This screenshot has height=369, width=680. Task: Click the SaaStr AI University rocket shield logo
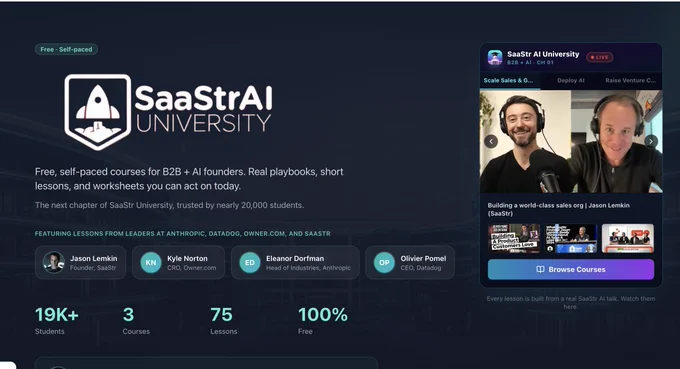(98, 112)
